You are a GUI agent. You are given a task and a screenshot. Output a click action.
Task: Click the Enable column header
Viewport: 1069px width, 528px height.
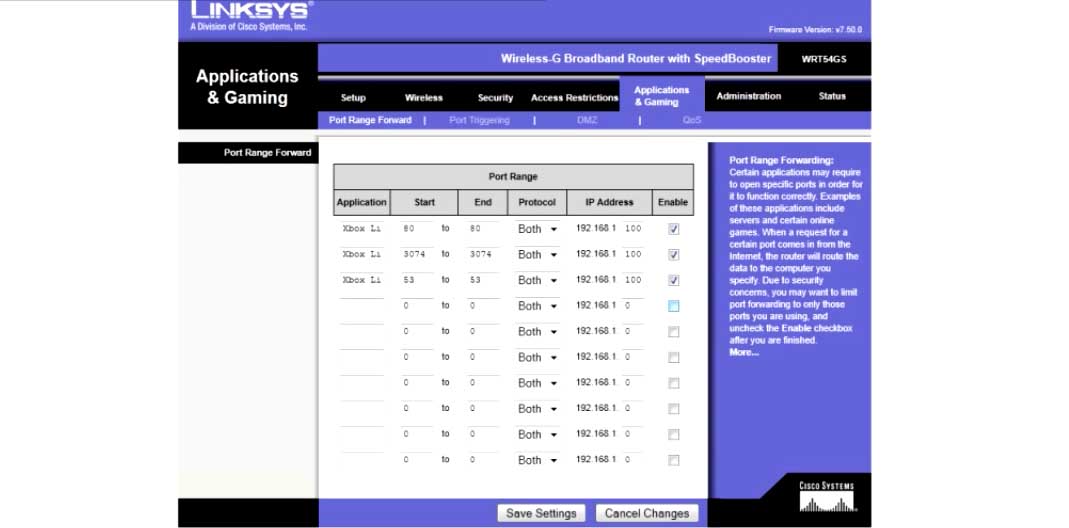[x=673, y=203]
